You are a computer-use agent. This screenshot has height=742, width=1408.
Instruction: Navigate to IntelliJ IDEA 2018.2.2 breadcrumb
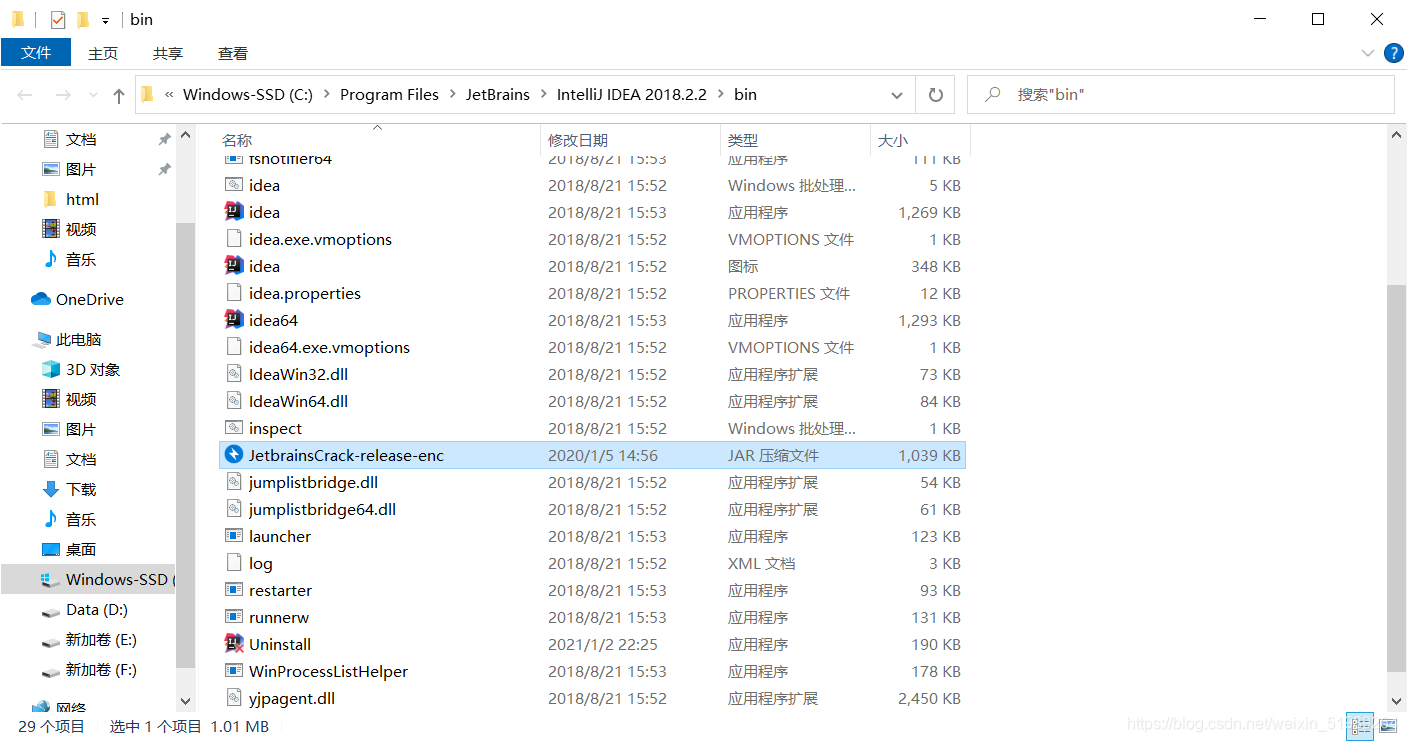pos(632,95)
